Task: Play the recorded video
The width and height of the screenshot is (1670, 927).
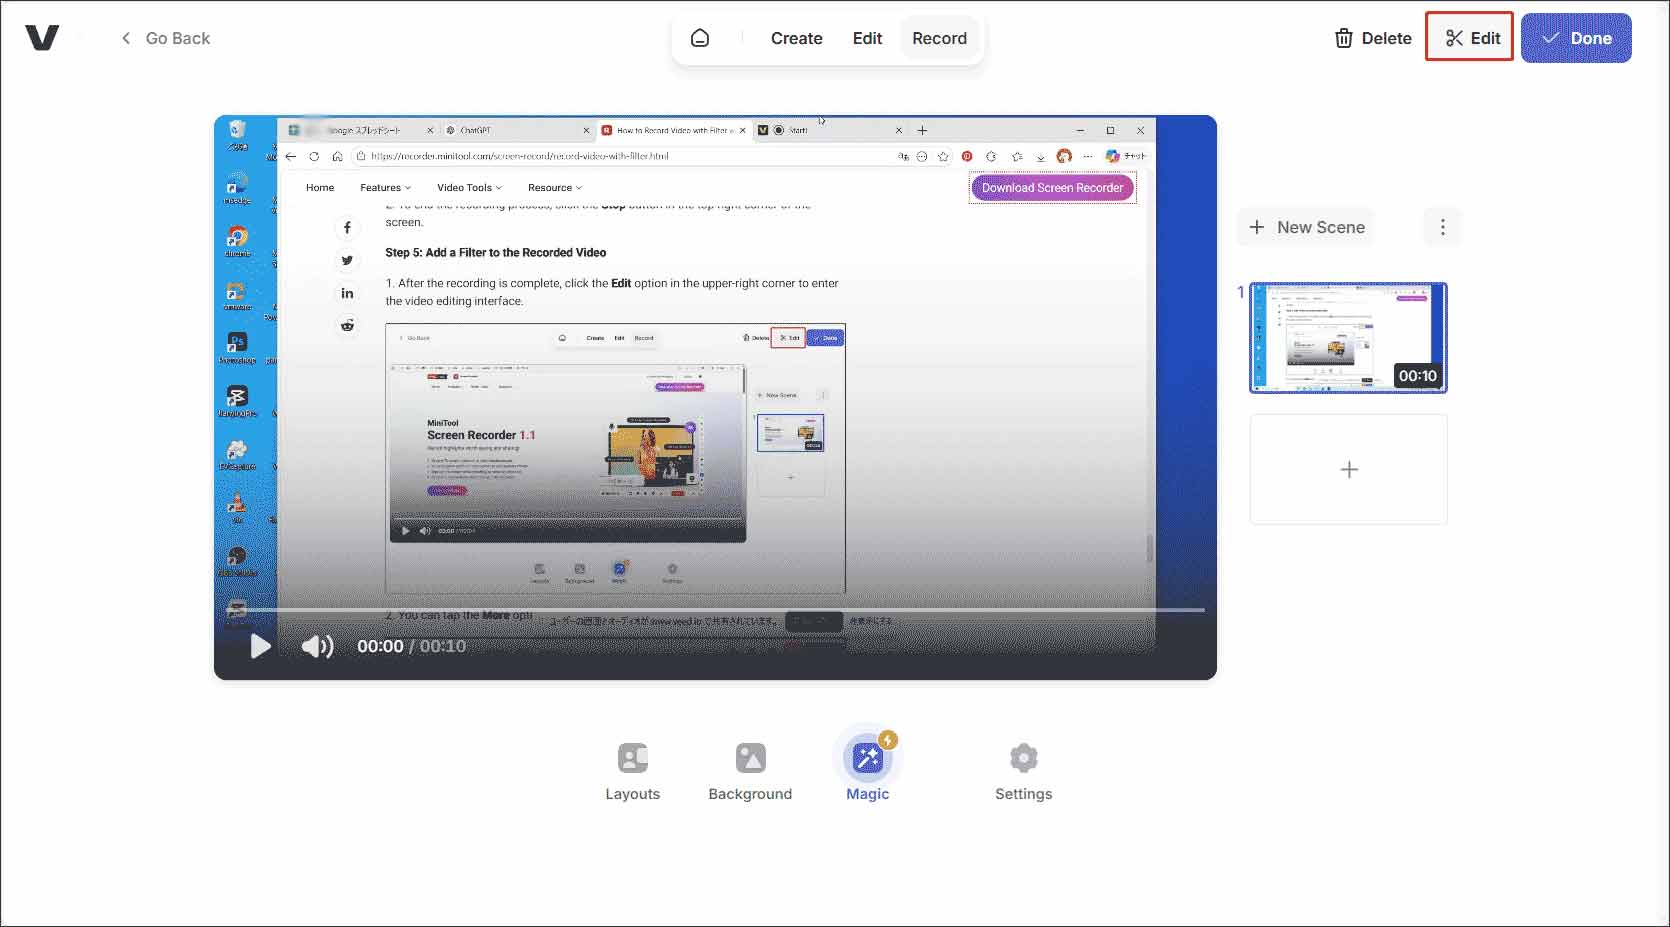Action: [x=260, y=646]
